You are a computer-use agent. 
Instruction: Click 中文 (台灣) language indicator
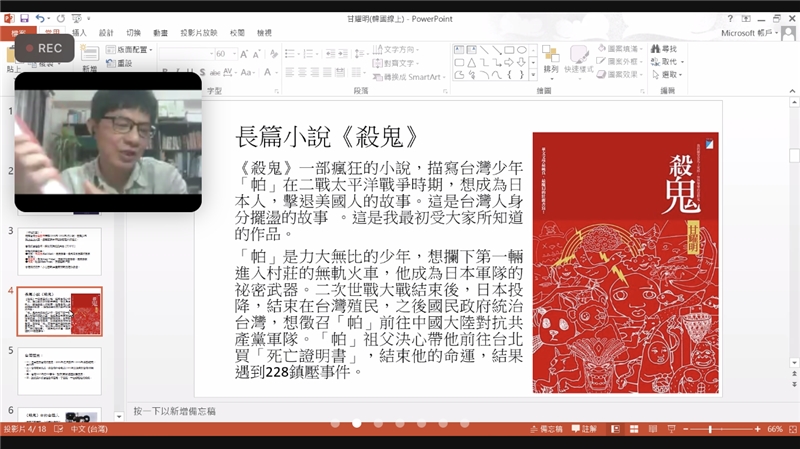[x=89, y=429]
